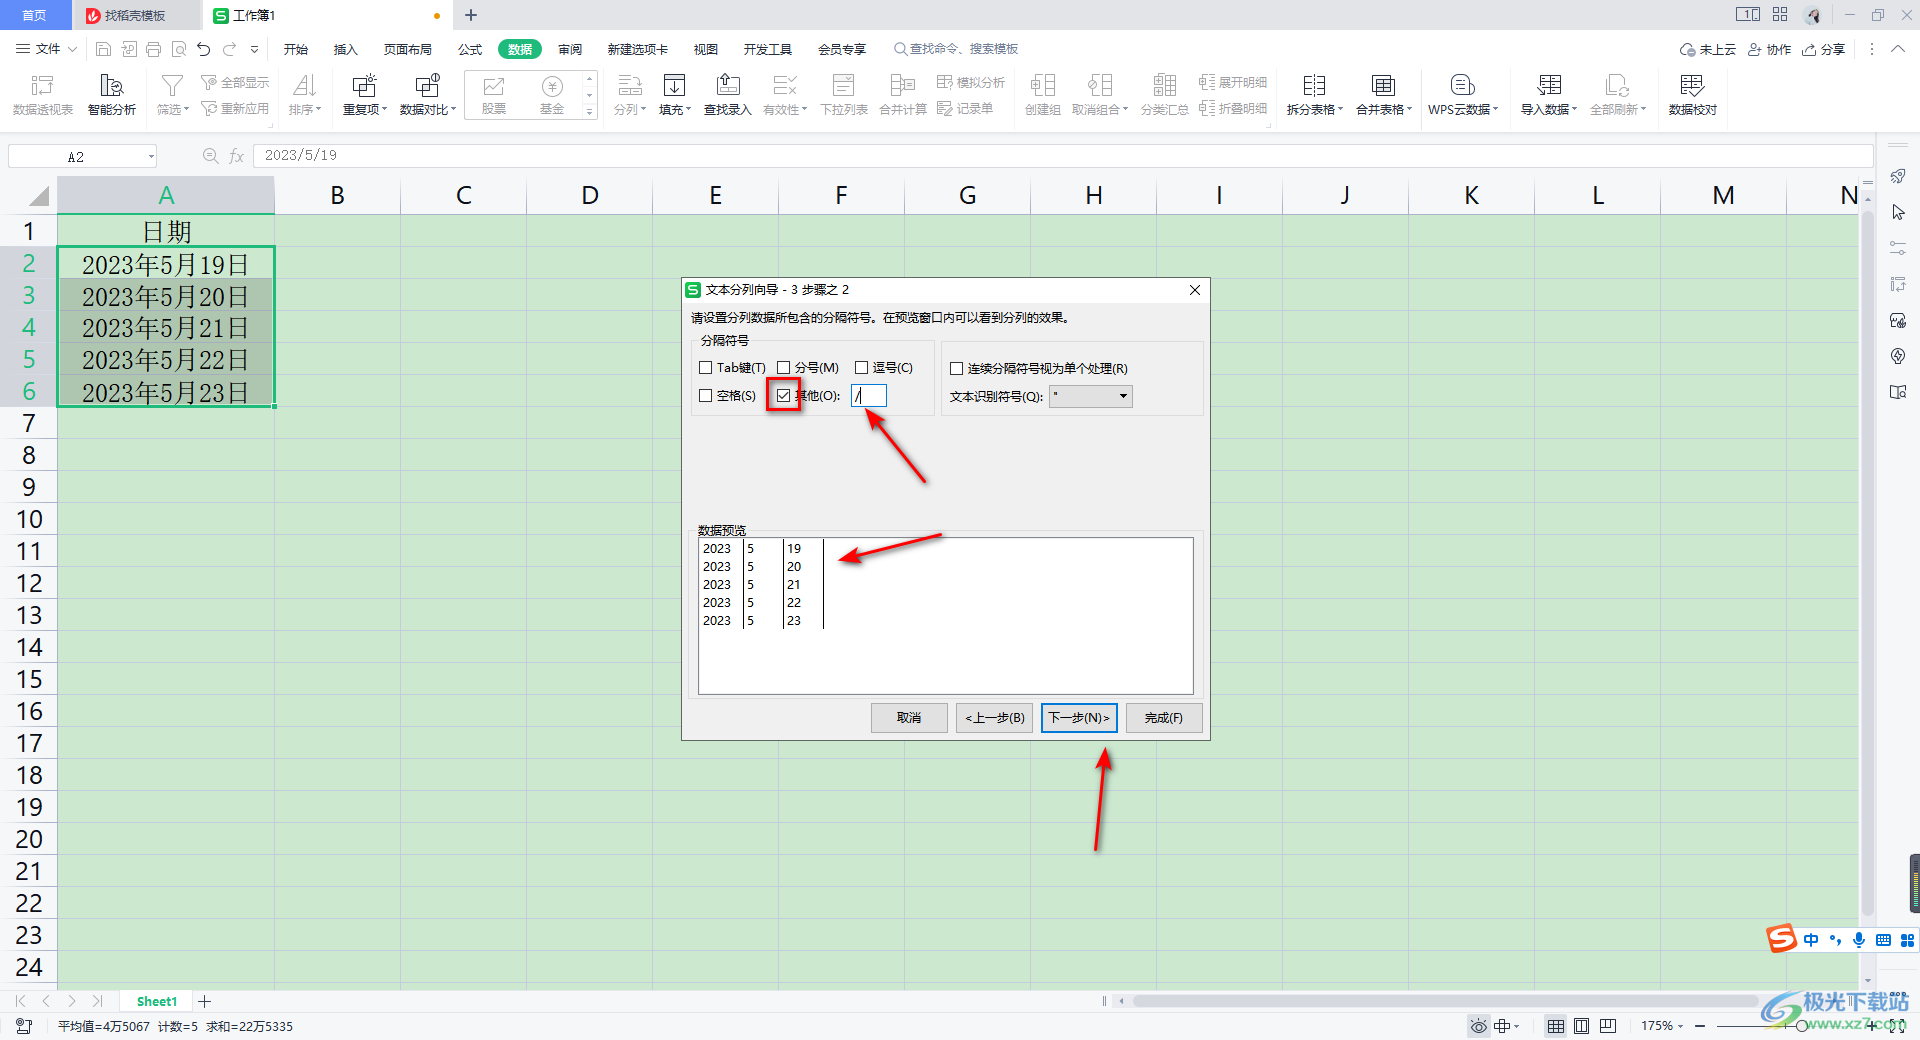Expand the 文件 menu arrow
This screenshot has height=1040, width=1920.
click(72, 49)
